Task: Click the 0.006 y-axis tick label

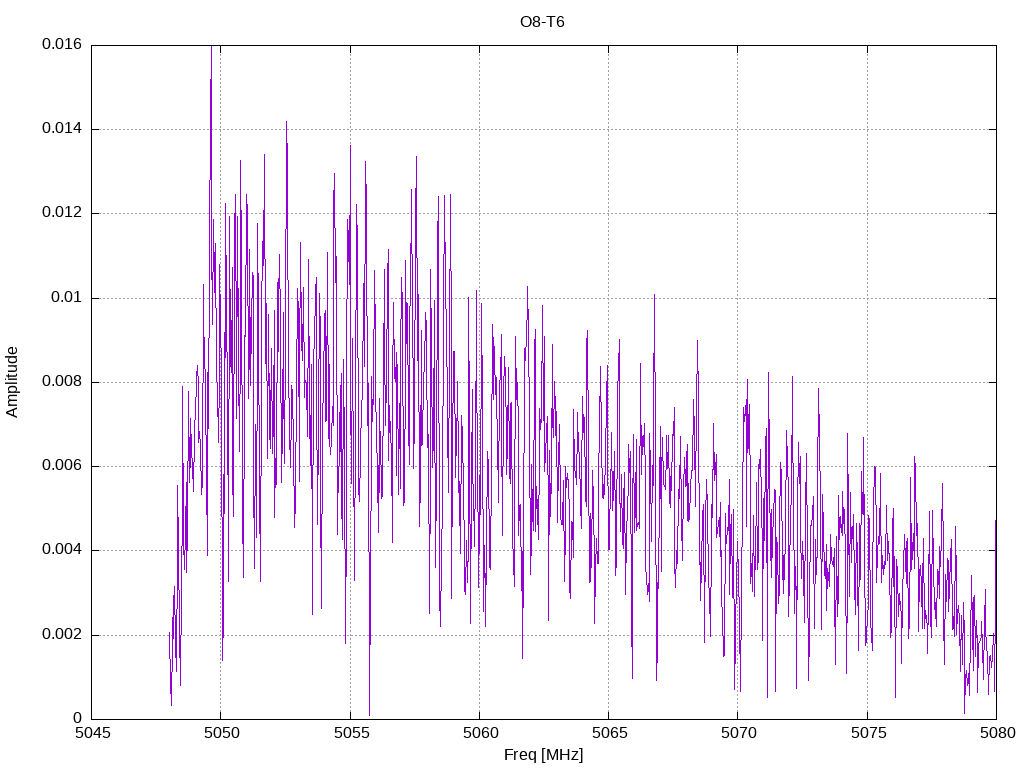Action: [x=61, y=466]
